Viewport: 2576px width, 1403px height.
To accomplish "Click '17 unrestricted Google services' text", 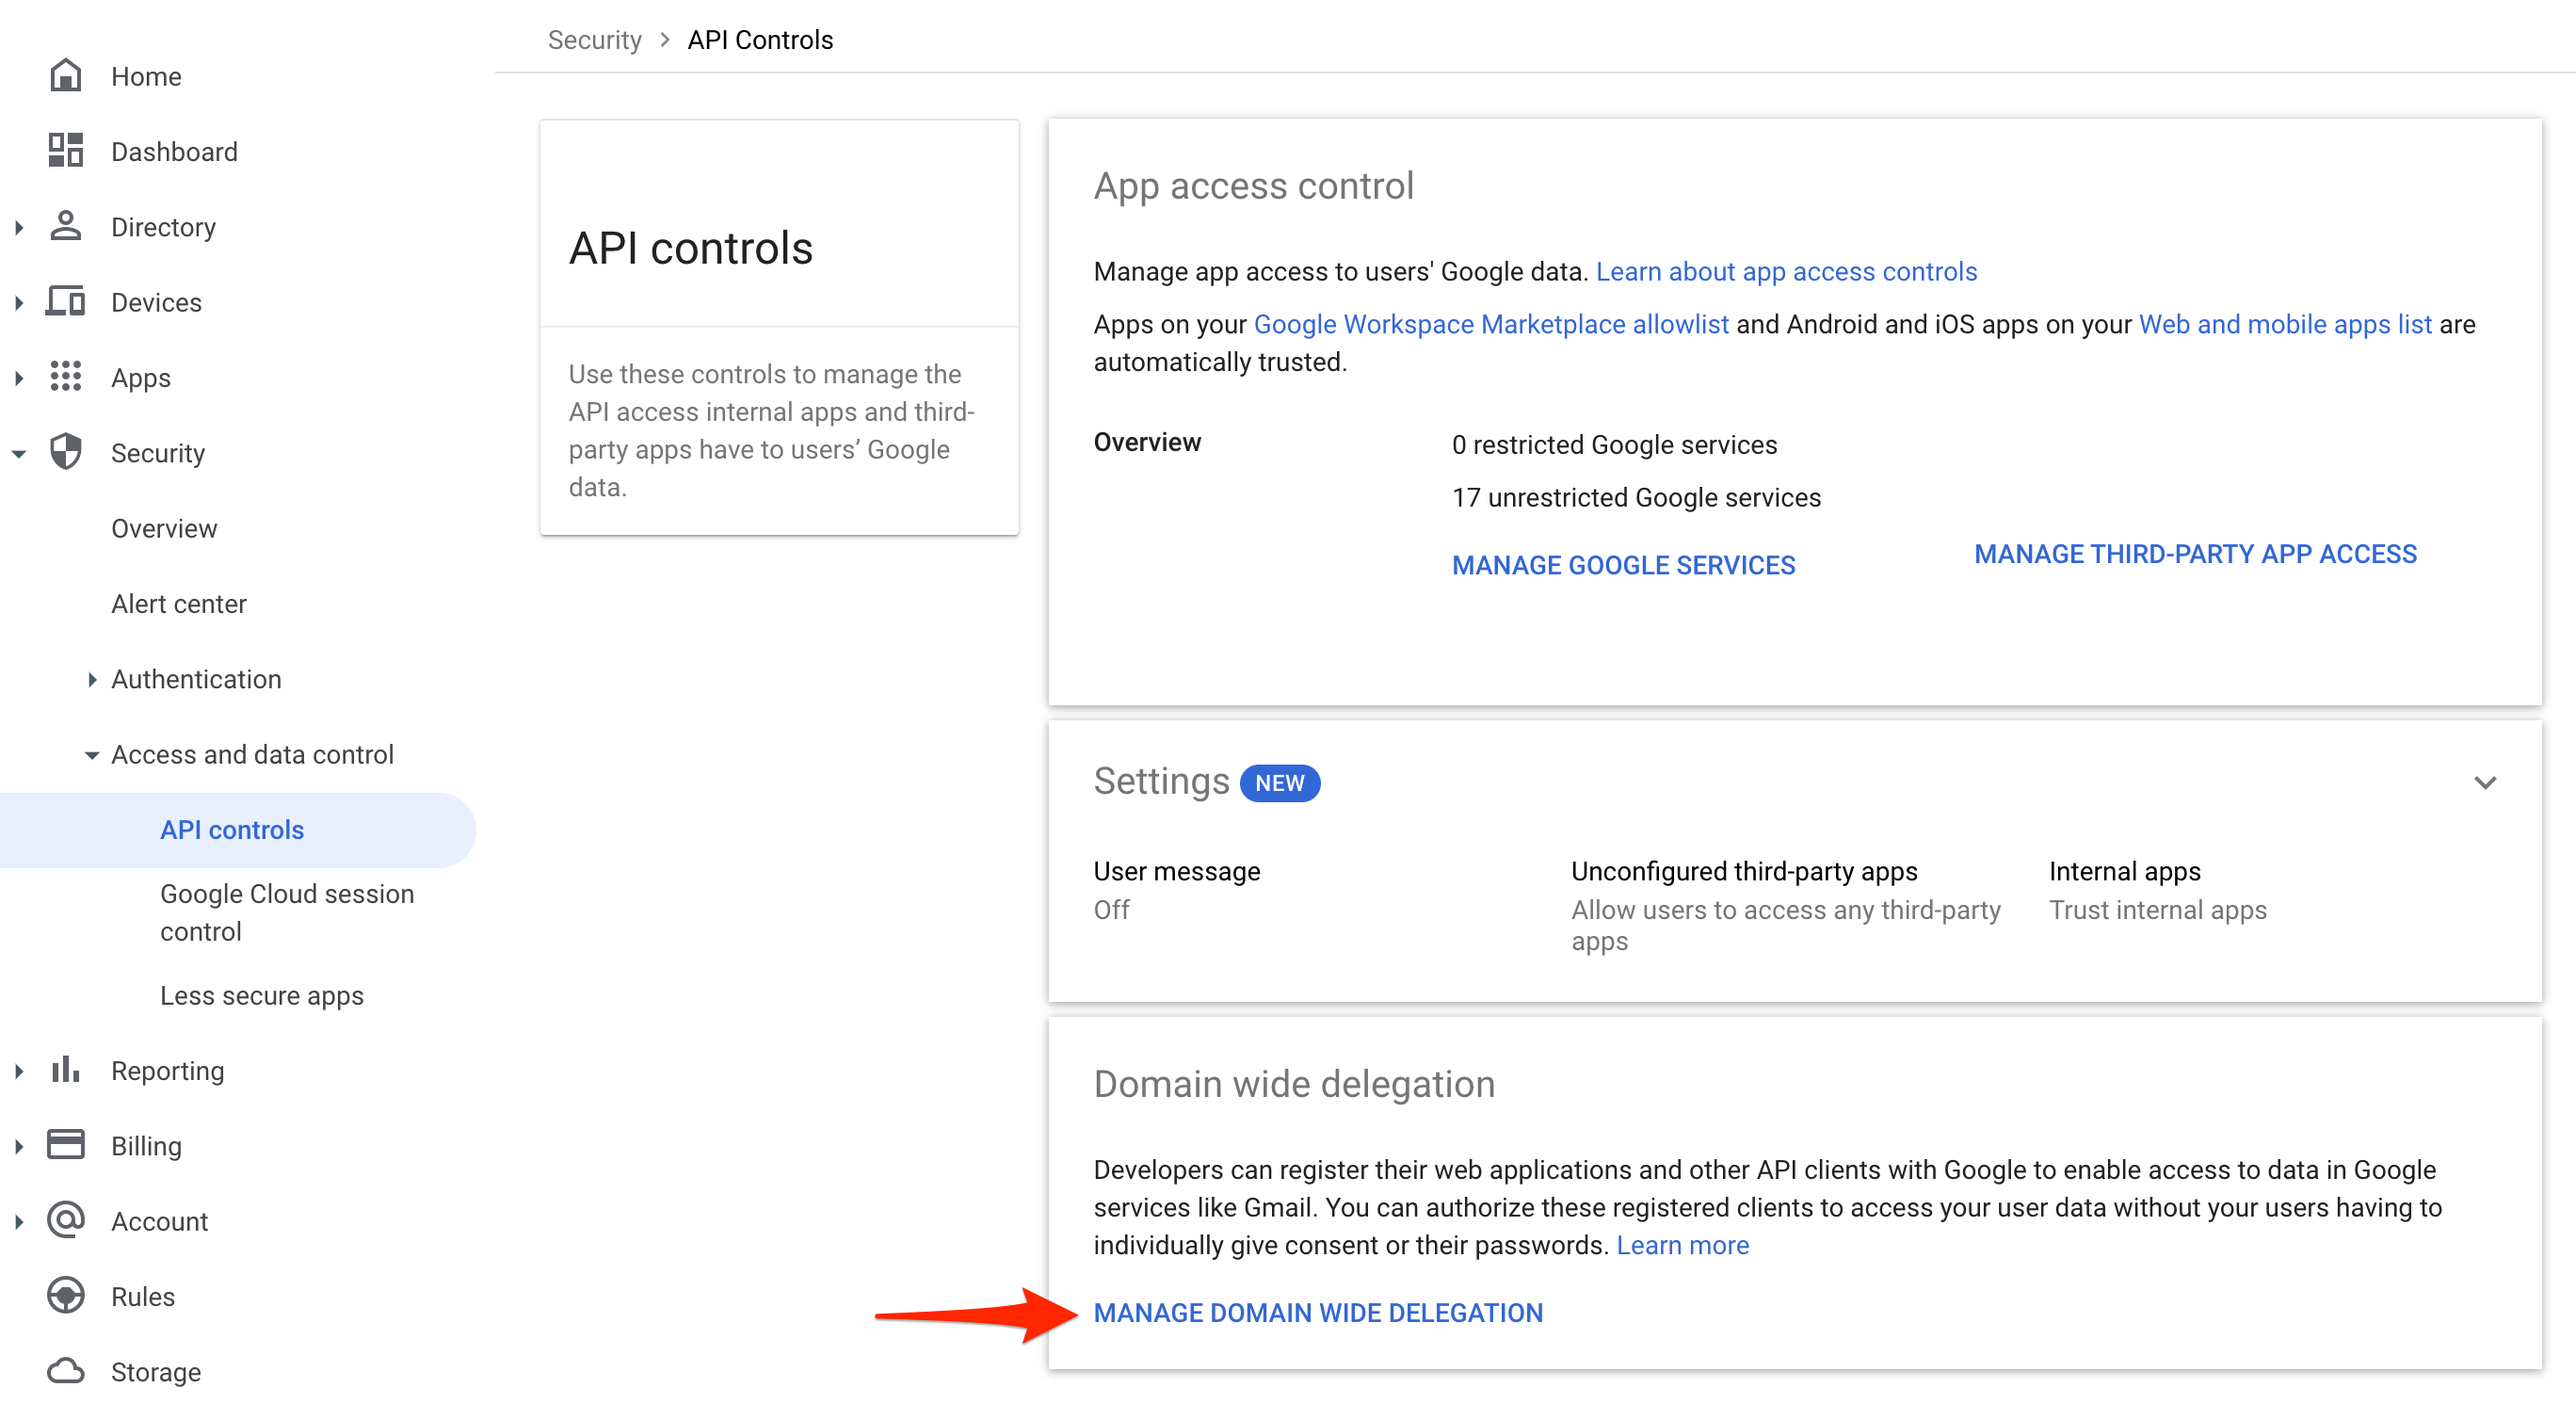I will pos(1636,498).
